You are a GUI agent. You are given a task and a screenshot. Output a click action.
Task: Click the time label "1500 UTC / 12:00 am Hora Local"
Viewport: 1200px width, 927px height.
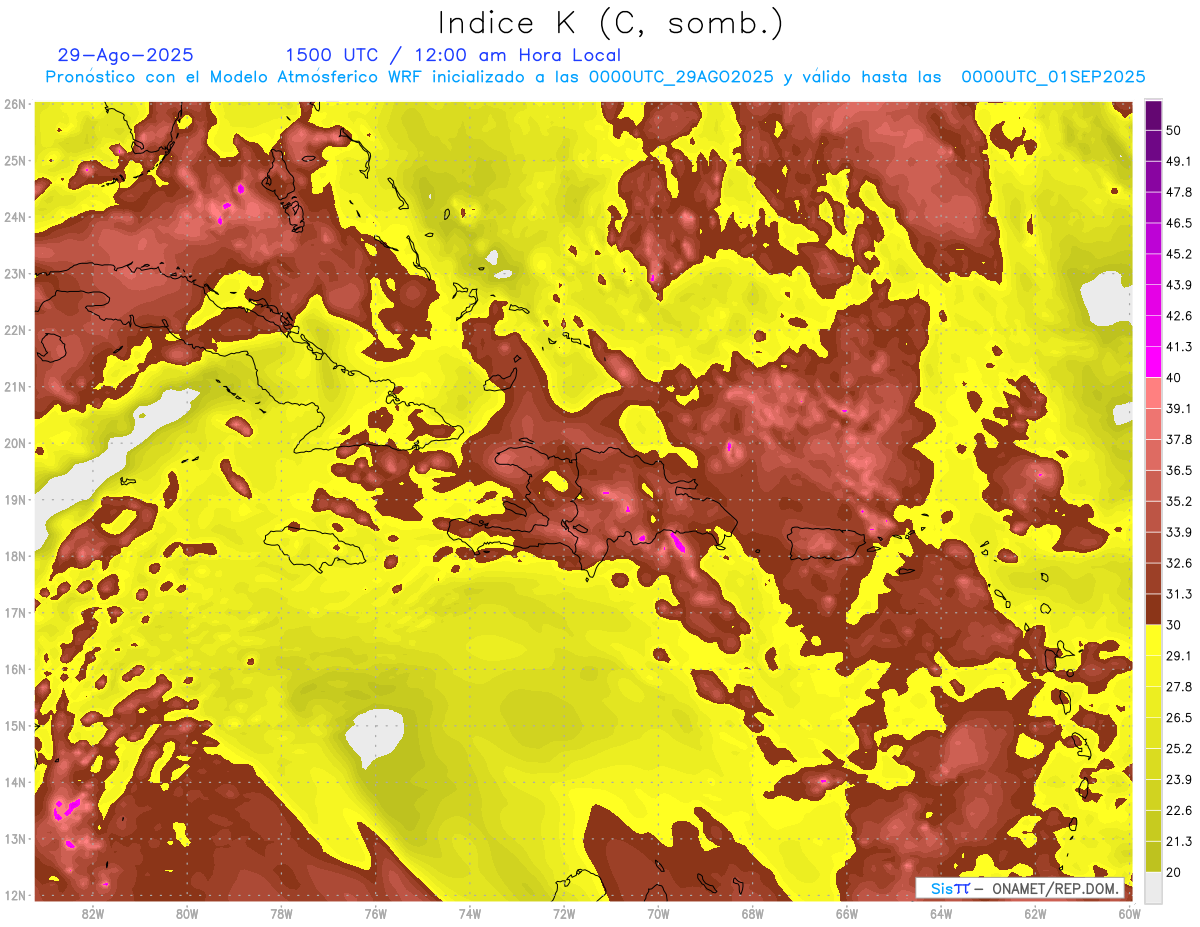[453, 55]
